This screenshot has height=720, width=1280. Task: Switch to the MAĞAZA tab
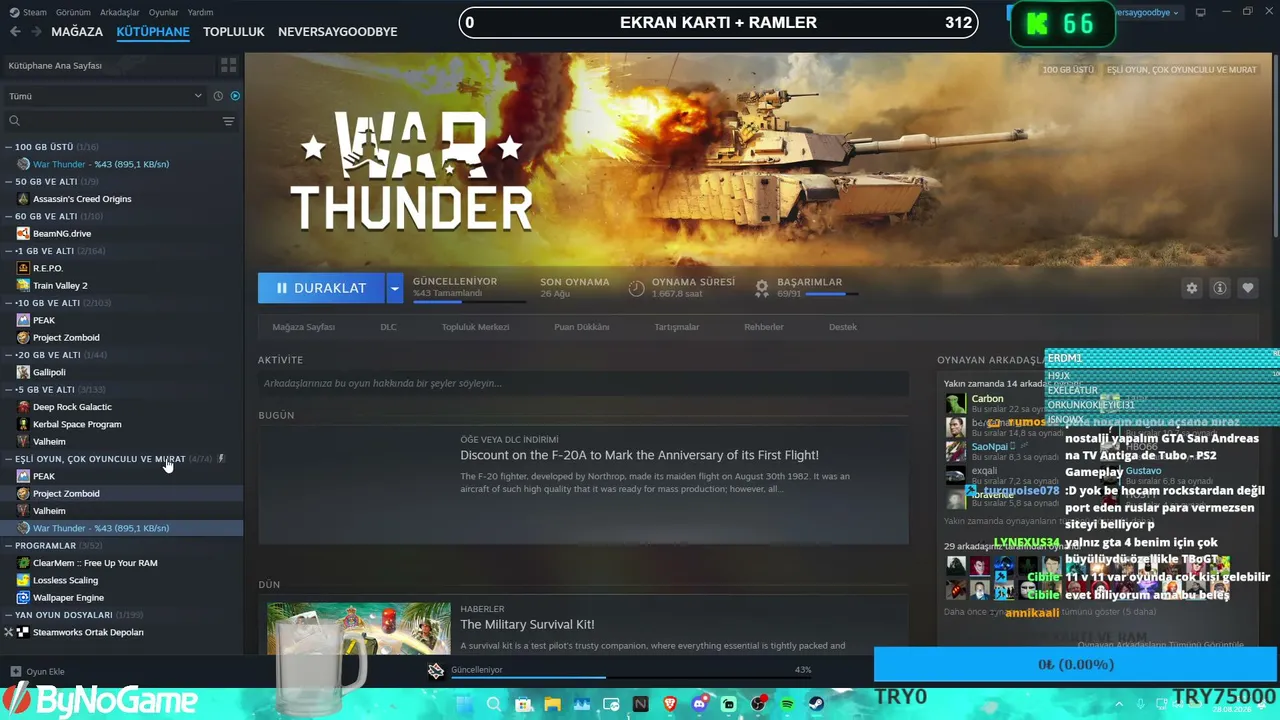(77, 32)
